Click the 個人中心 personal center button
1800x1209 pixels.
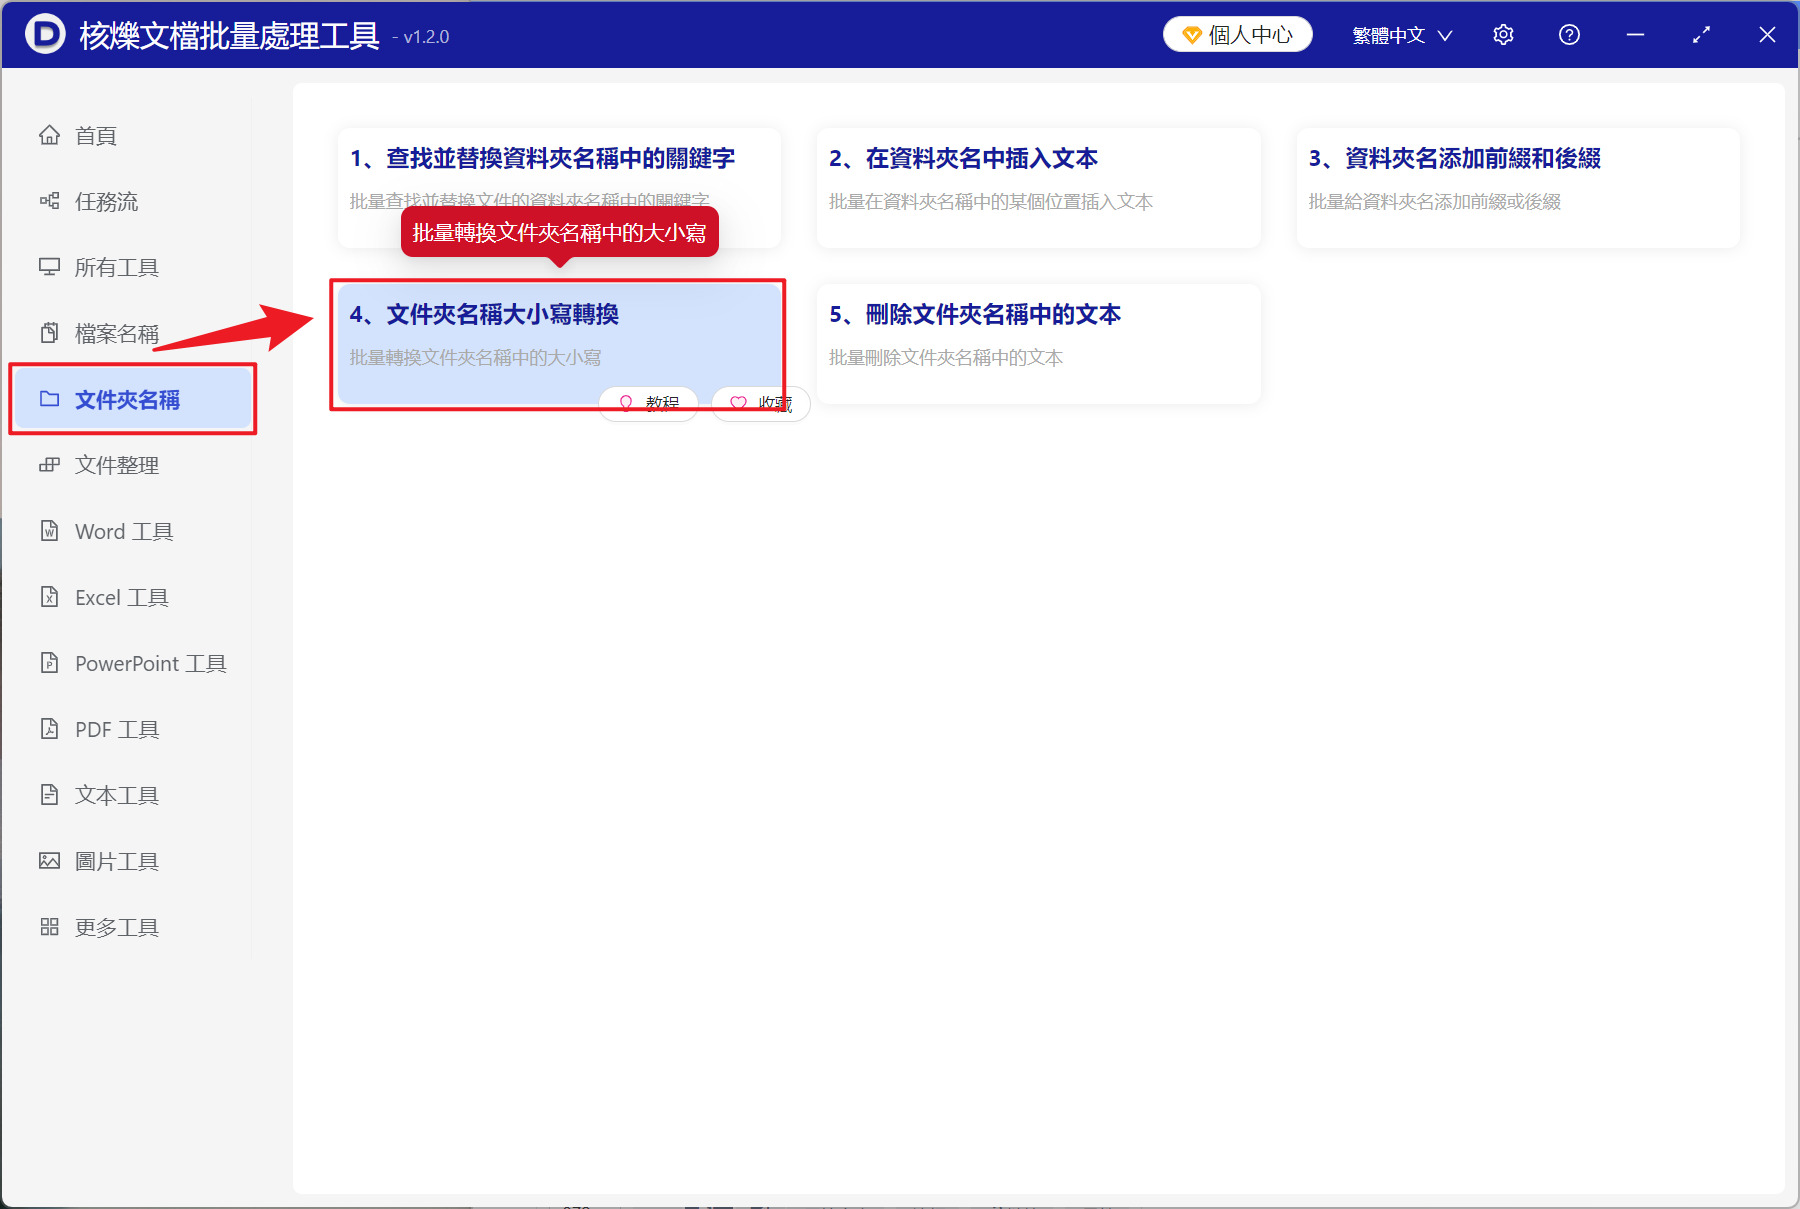(1237, 34)
